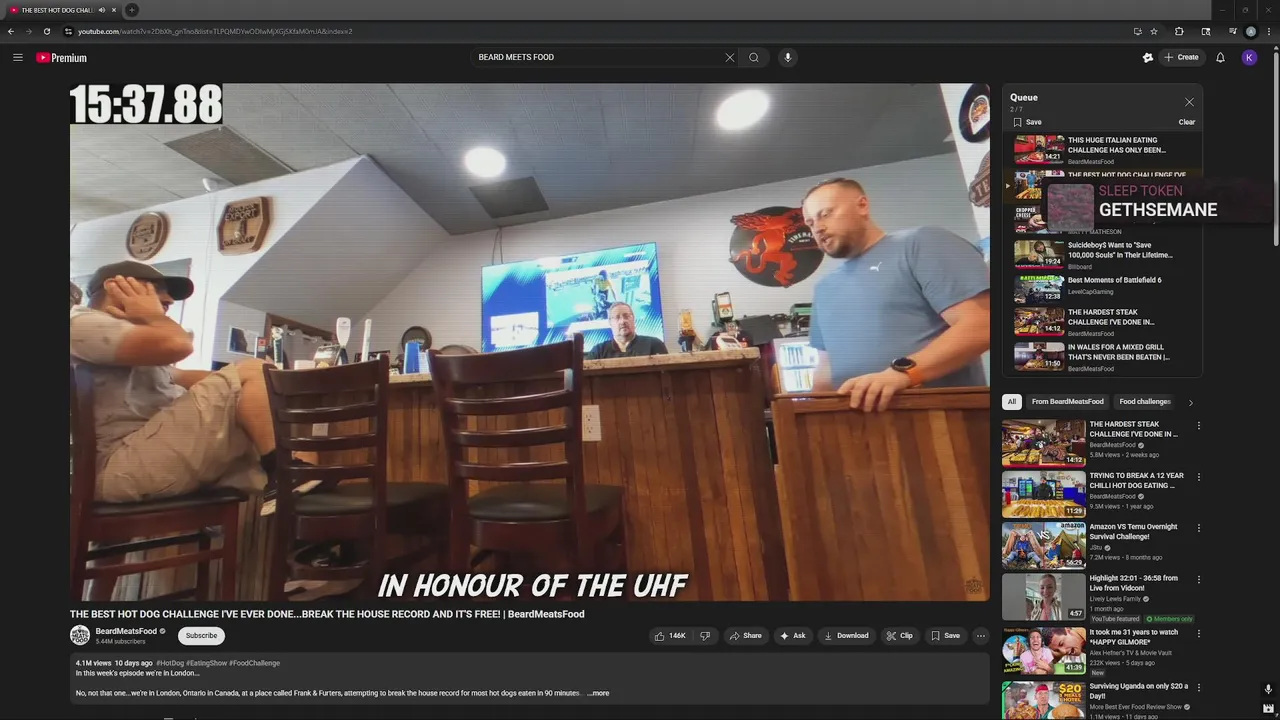Open the Surviving Uganda on $20 title
Image resolution: width=1280 pixels, height=720 pixels.
tap(1139, 691)
